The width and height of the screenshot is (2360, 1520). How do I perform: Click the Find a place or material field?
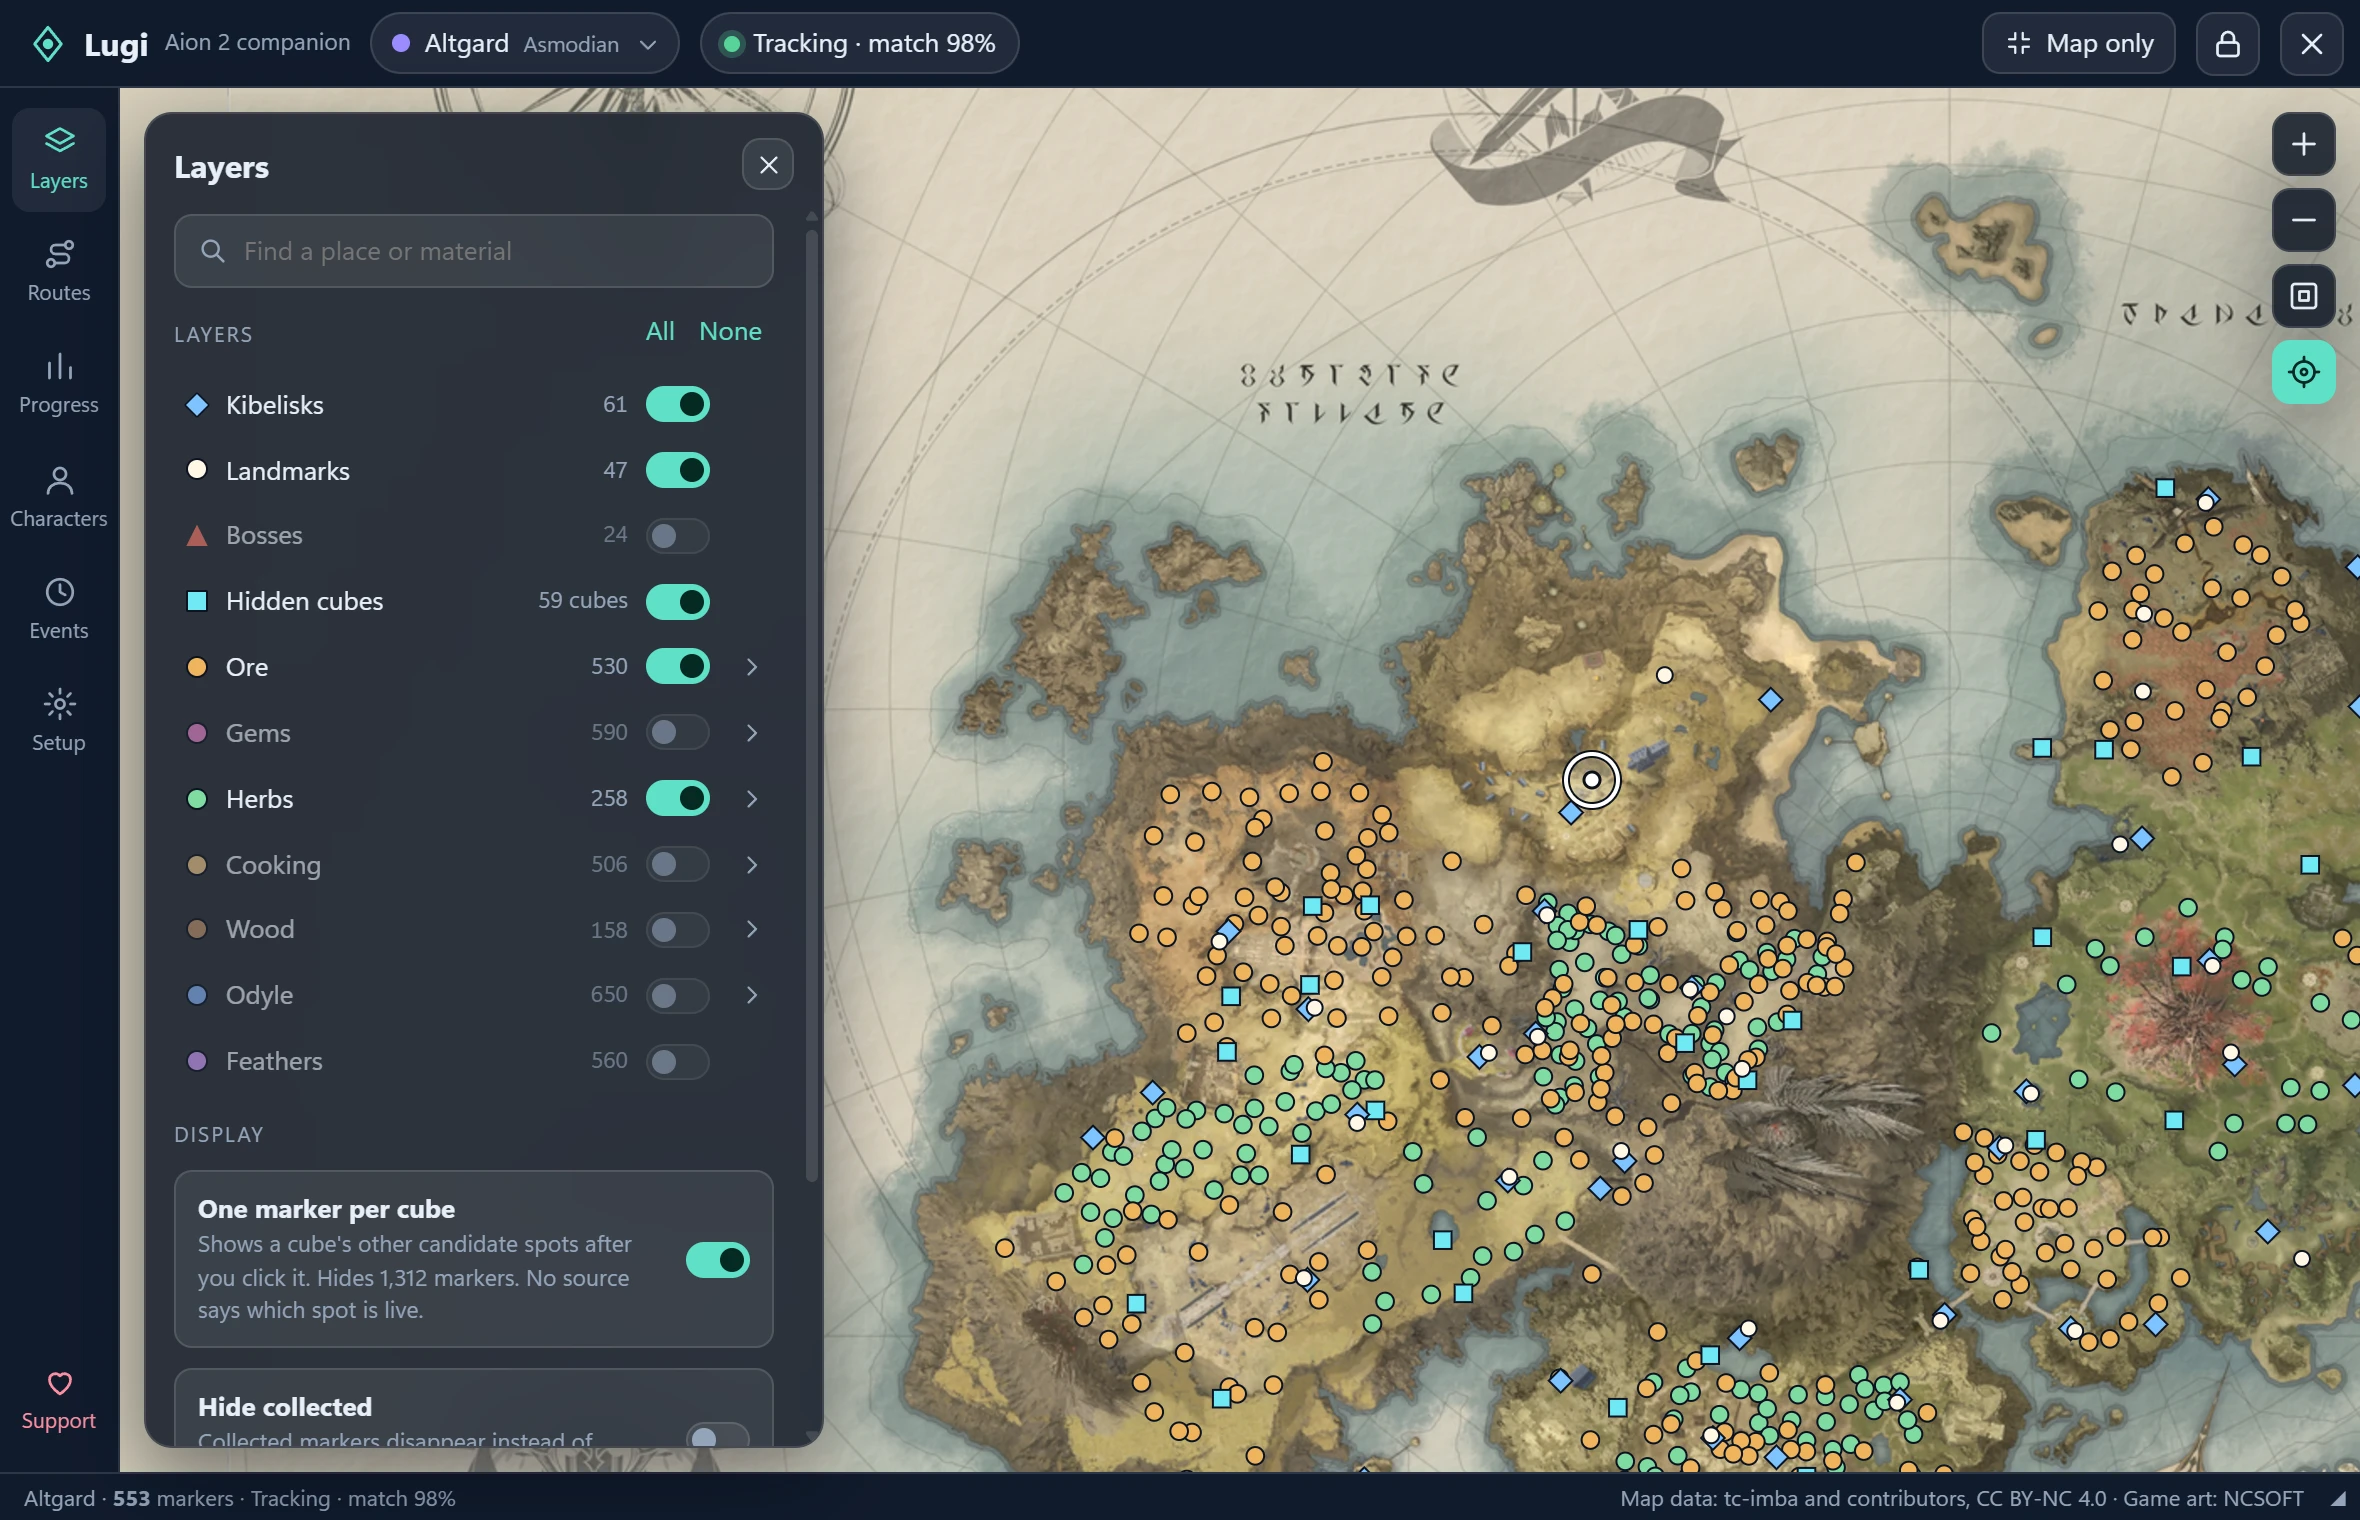[474, 251]
